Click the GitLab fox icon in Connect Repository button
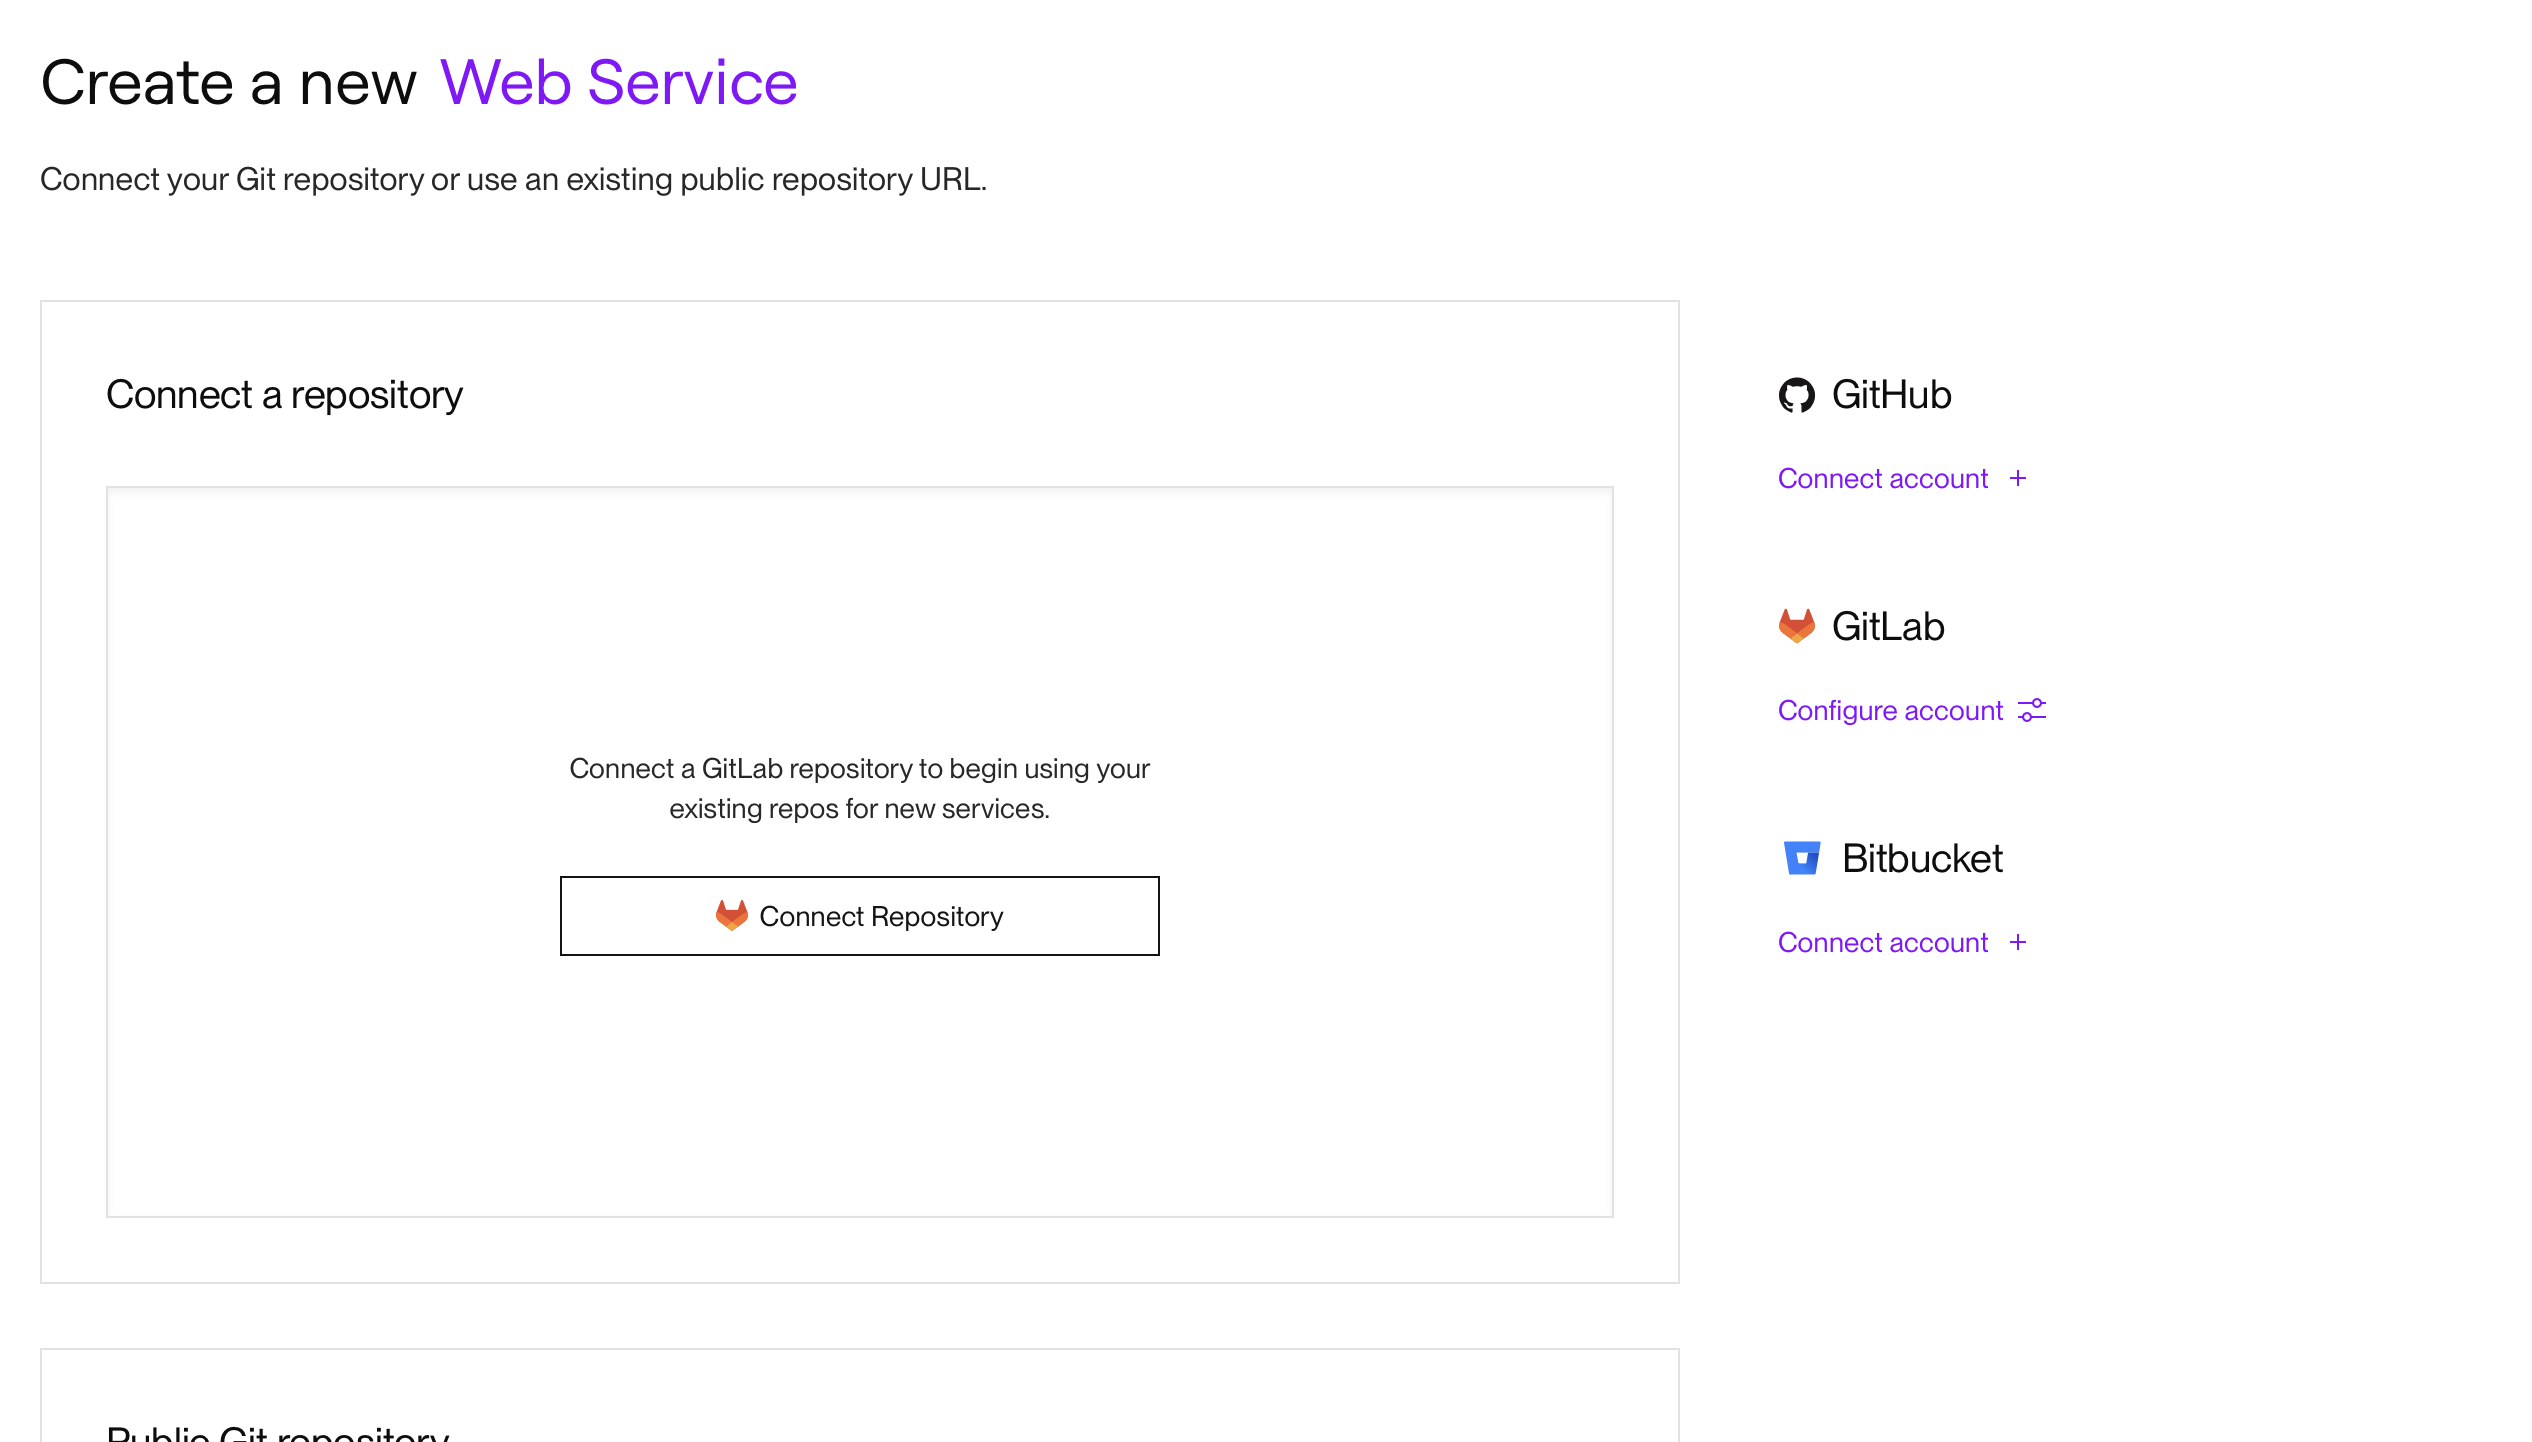Screen dimensions: 2532x1442 coord(731,915)
